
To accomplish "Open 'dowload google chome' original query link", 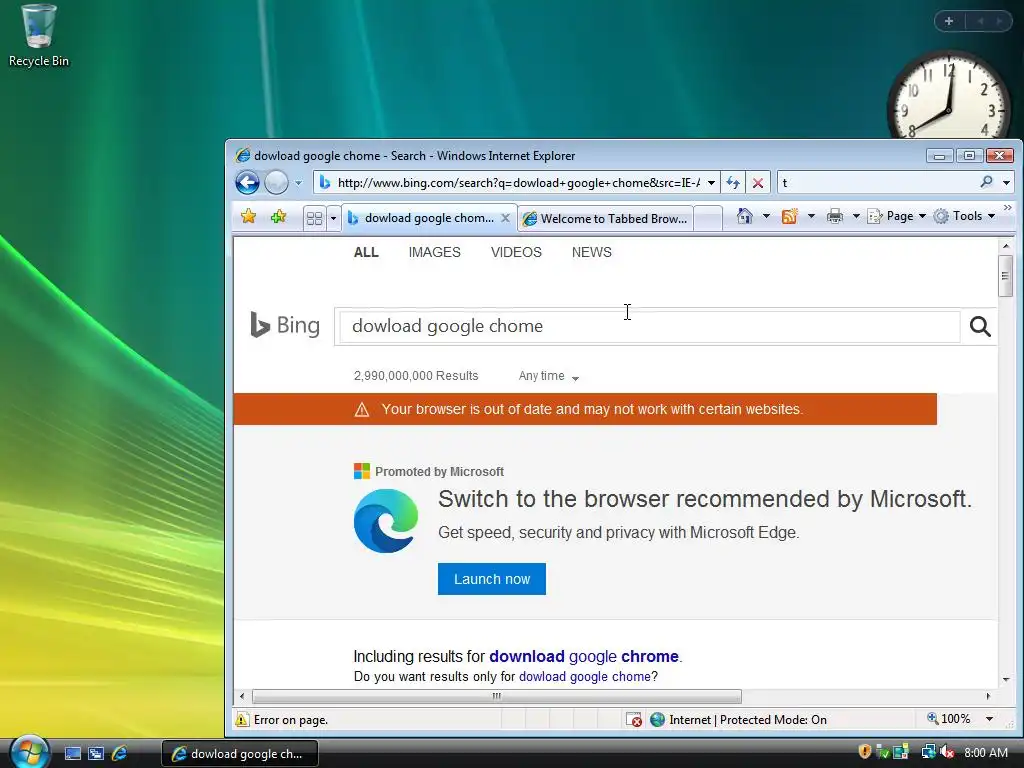I will 584,677.
